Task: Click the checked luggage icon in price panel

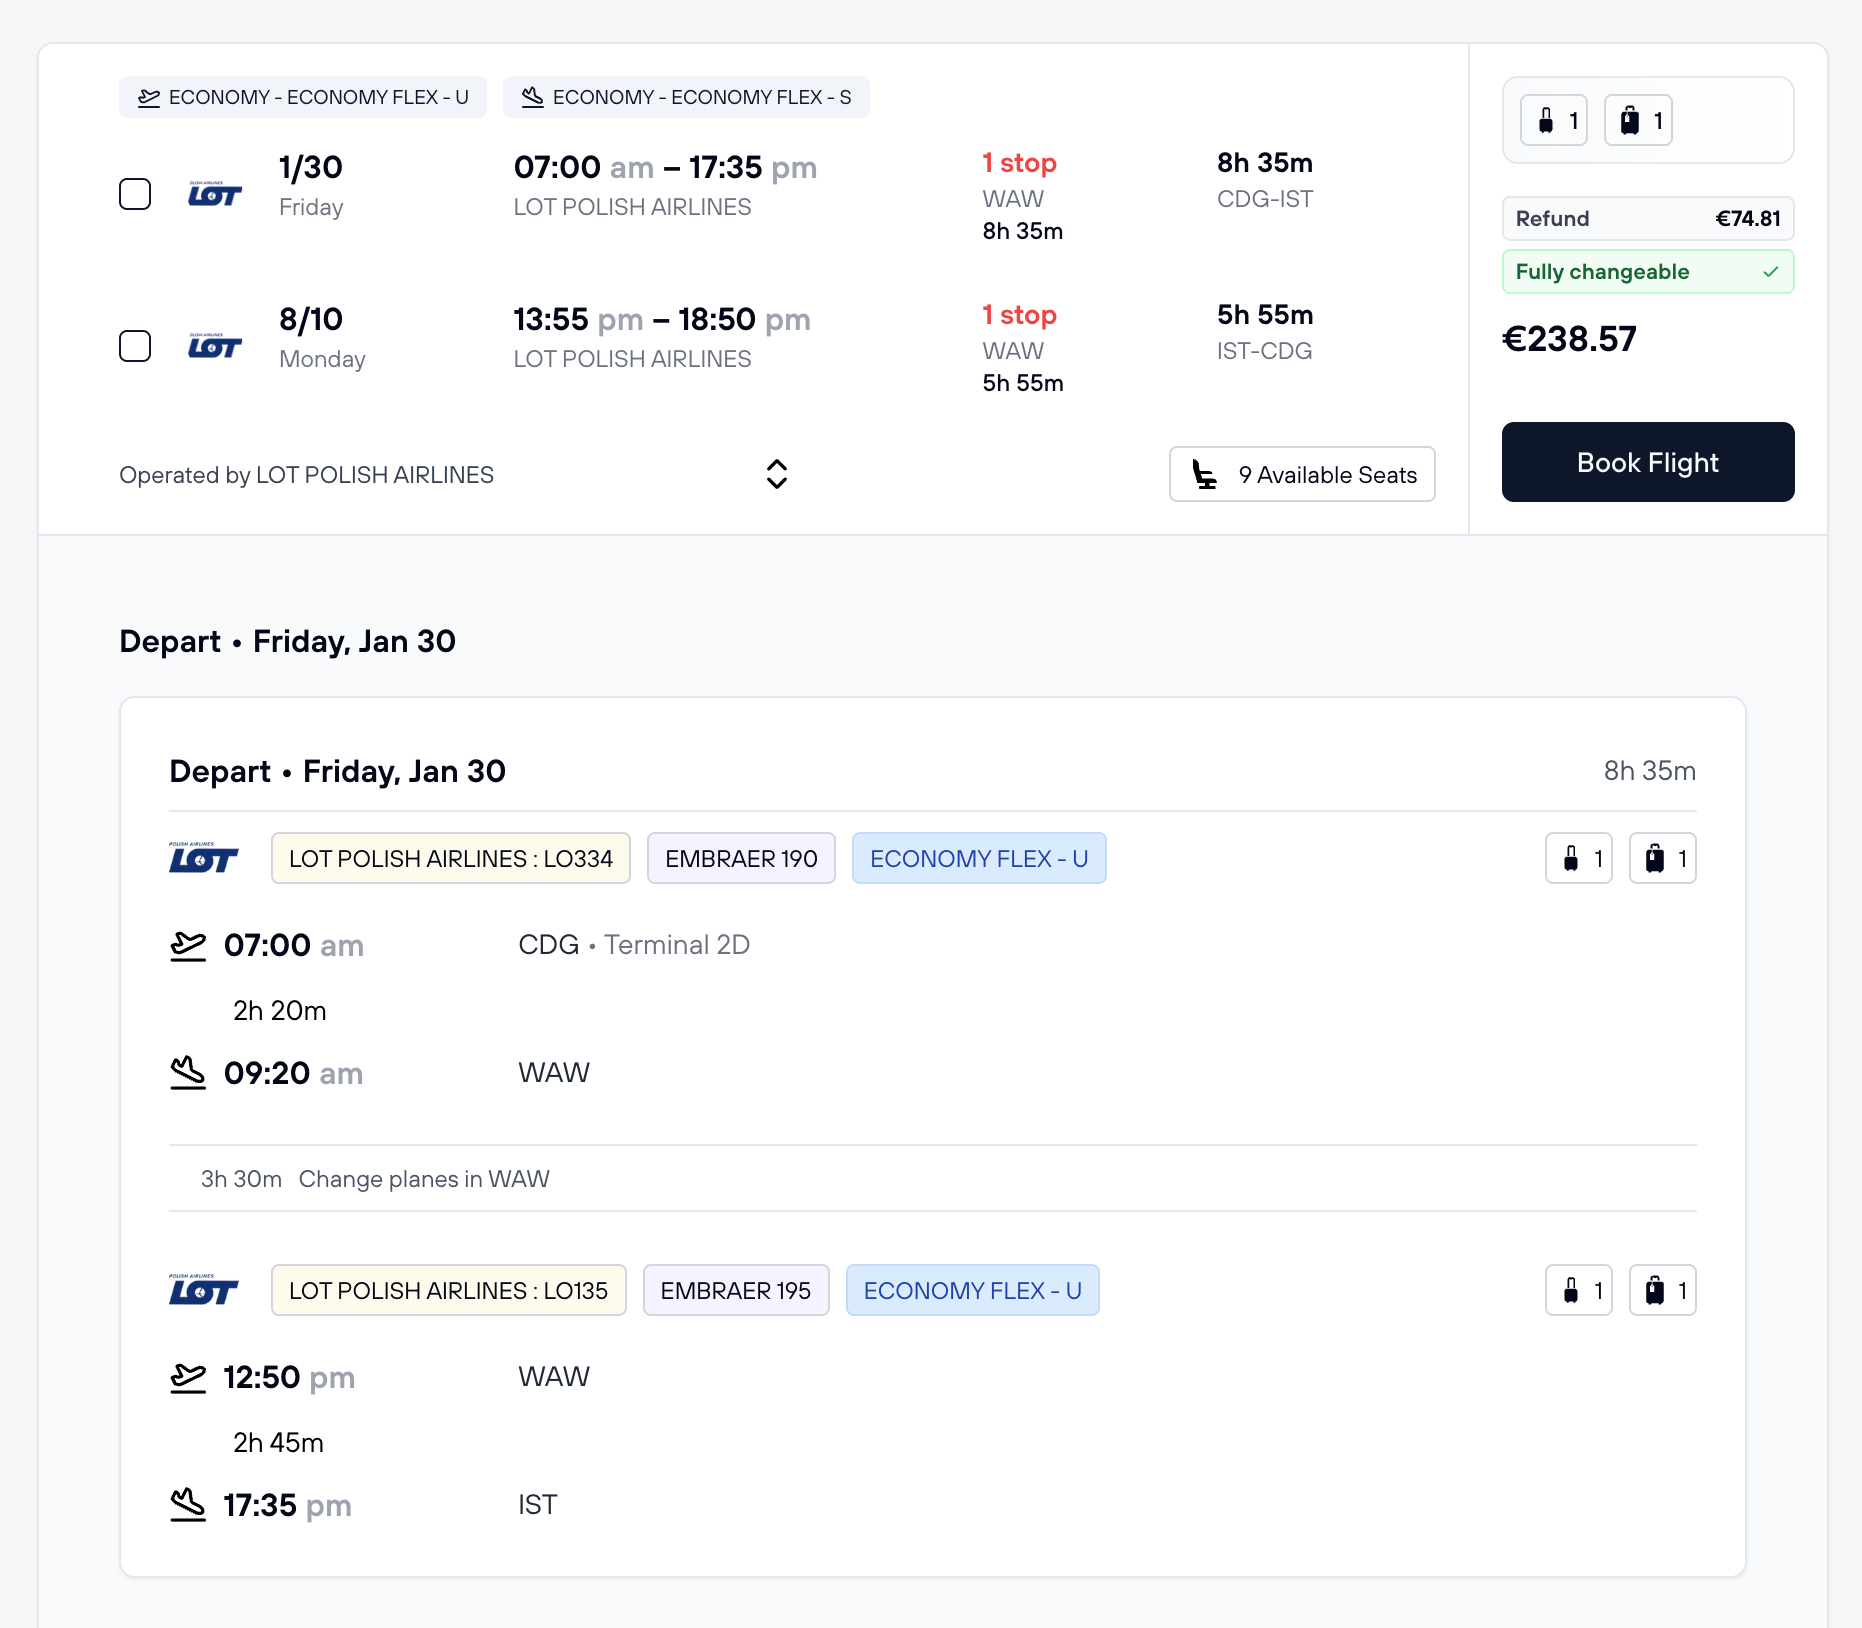Action: pyautogui.click(x=1637, y=121)
